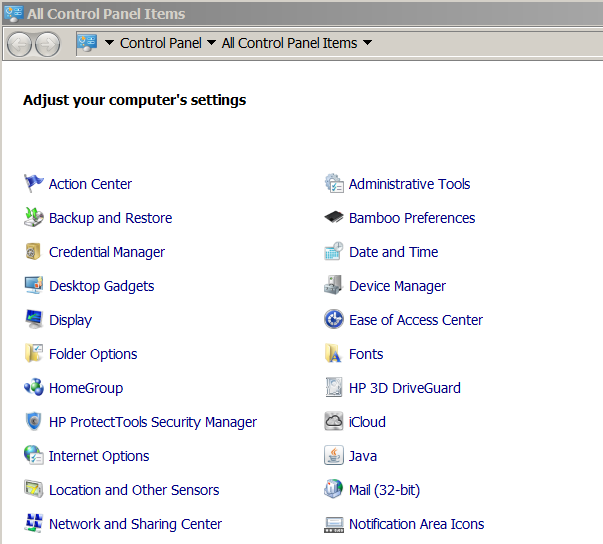The image size is (603, 544).
Task: Click the Mail (32-bit) icon
Action: [334, 489]
